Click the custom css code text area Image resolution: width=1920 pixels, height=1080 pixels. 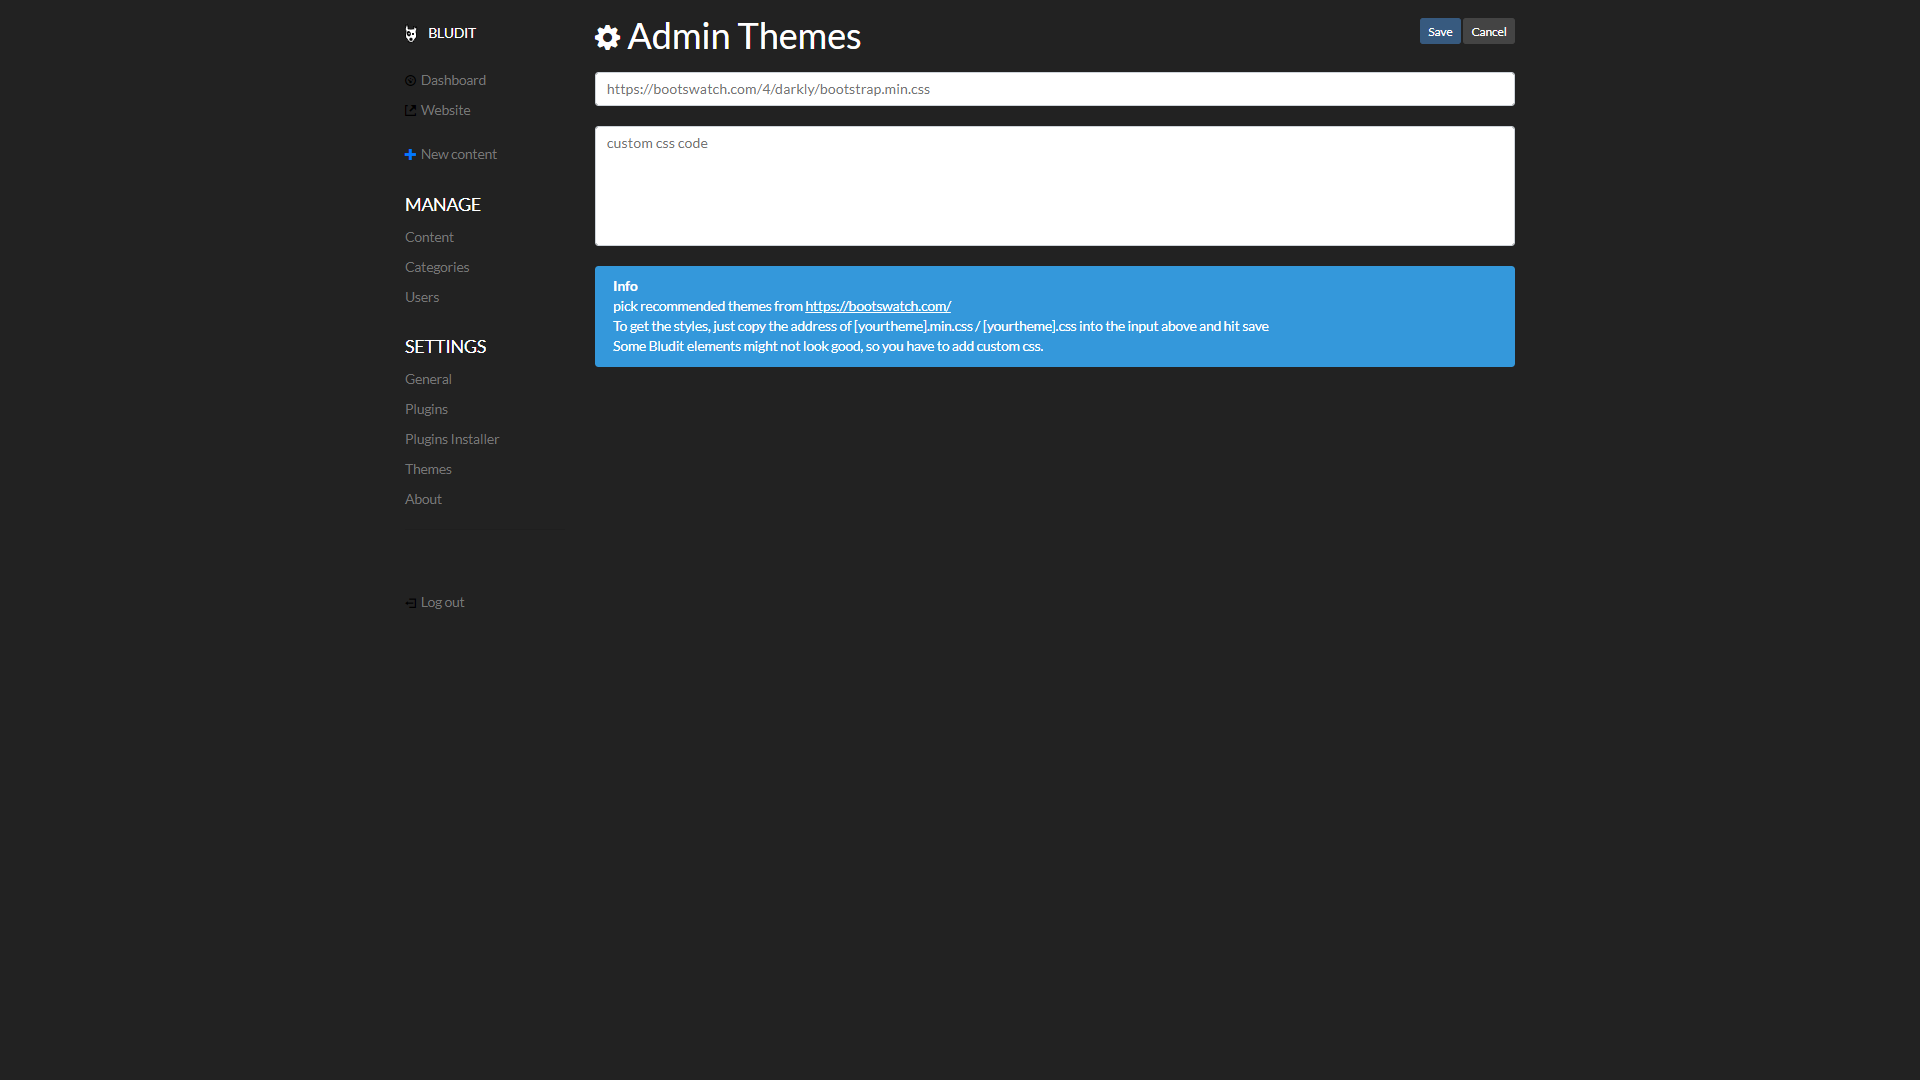(1054, 185)
